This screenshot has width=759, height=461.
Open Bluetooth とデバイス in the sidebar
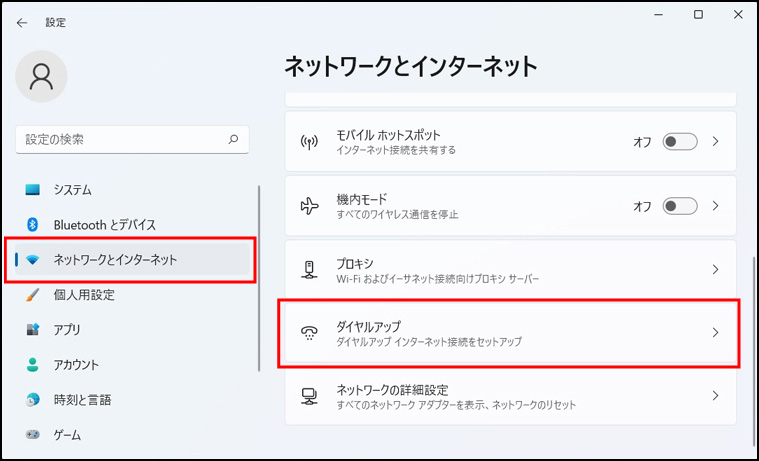click(104, 225)
